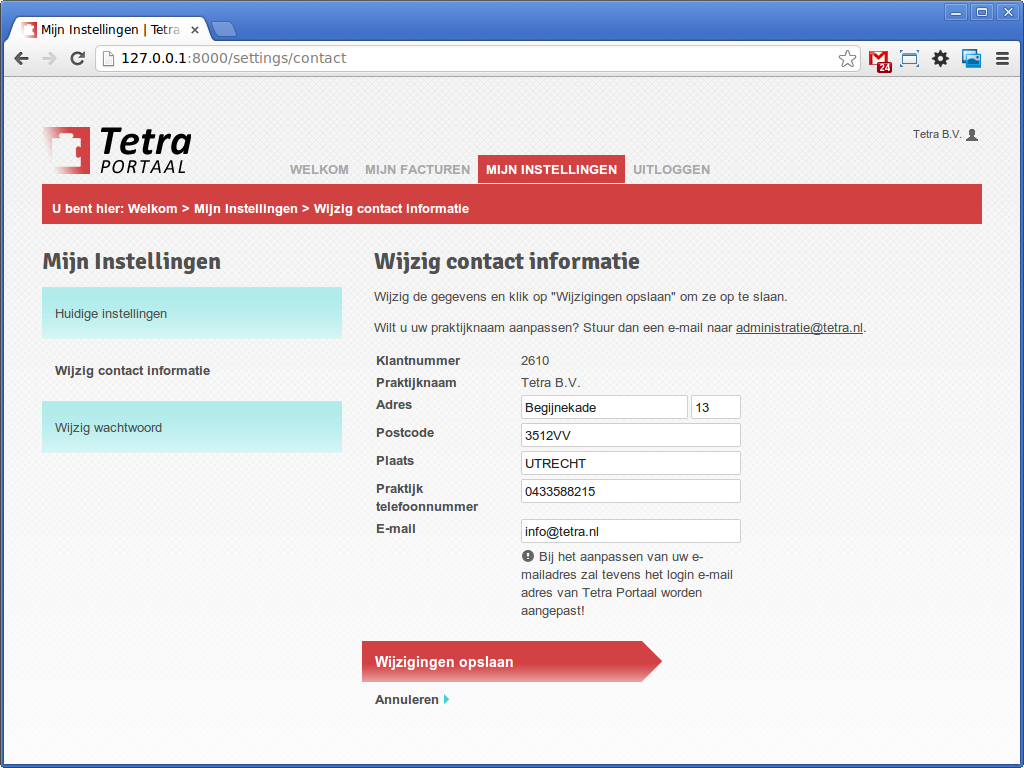The width and height of the screenshot is (1024, 768).
Task: Reload the page with refresh icon
Action: click(77, 59)
